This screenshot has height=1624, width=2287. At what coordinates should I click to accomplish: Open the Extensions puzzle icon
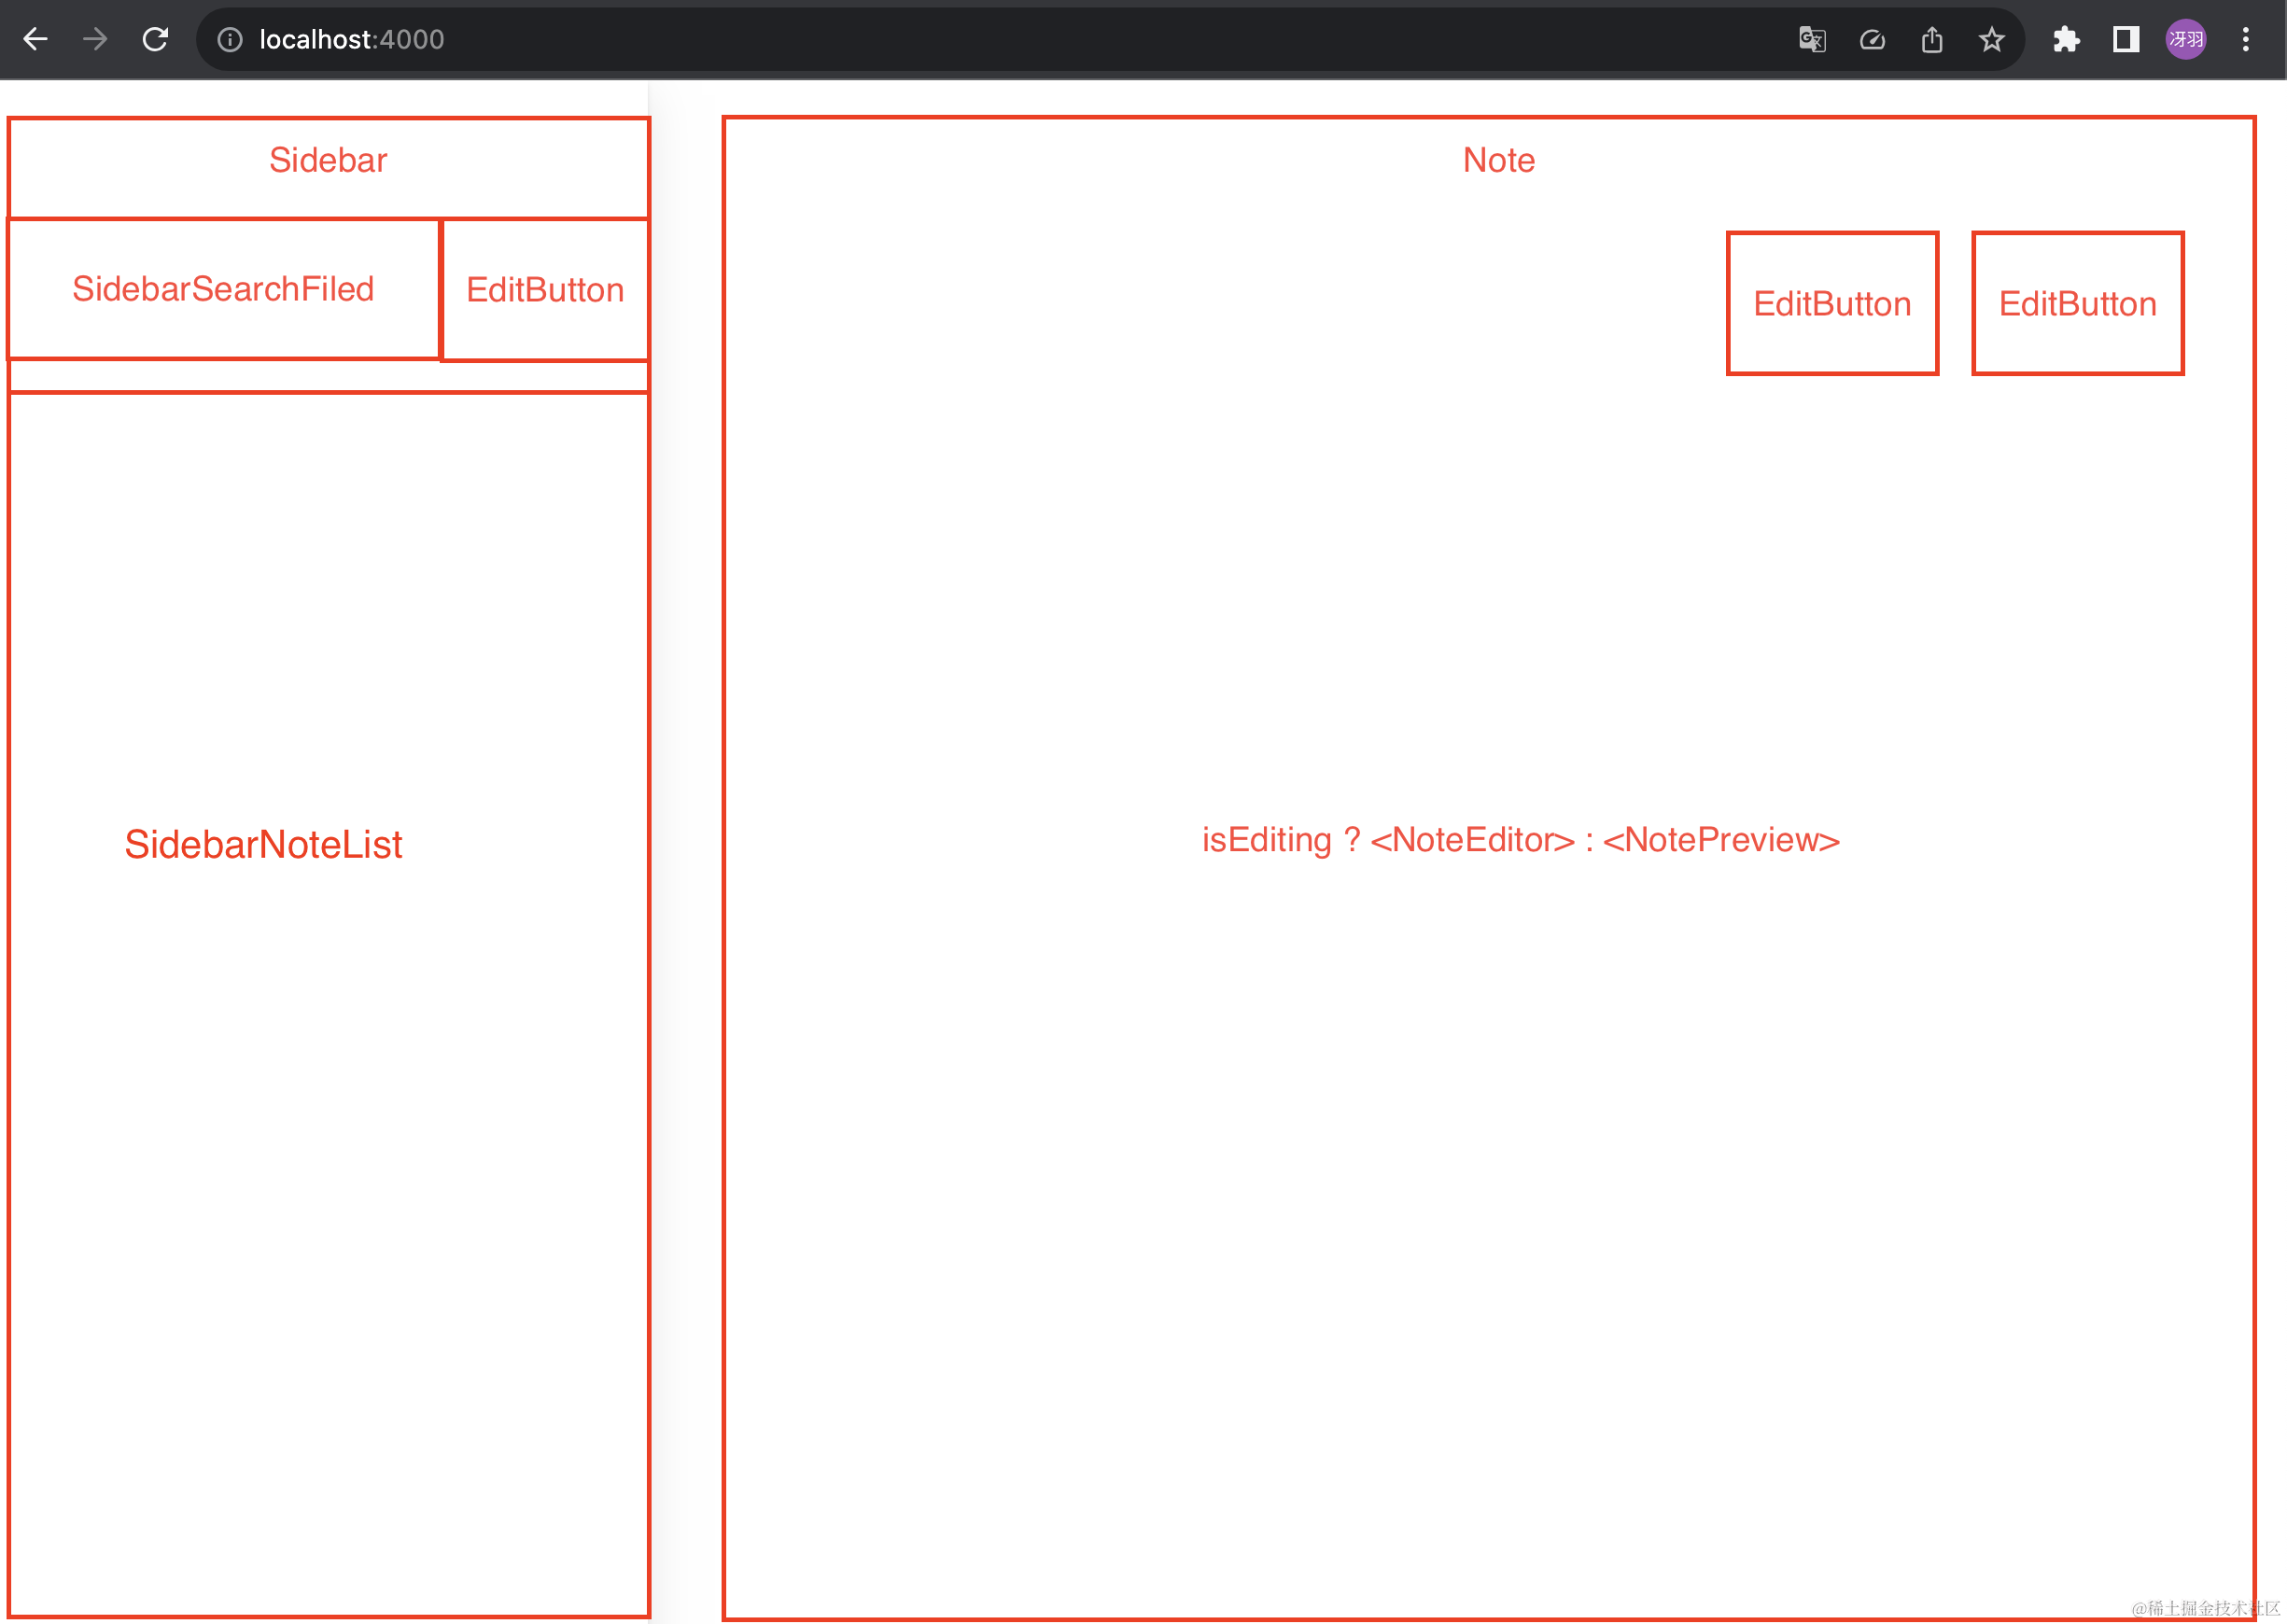(2066, 39)
